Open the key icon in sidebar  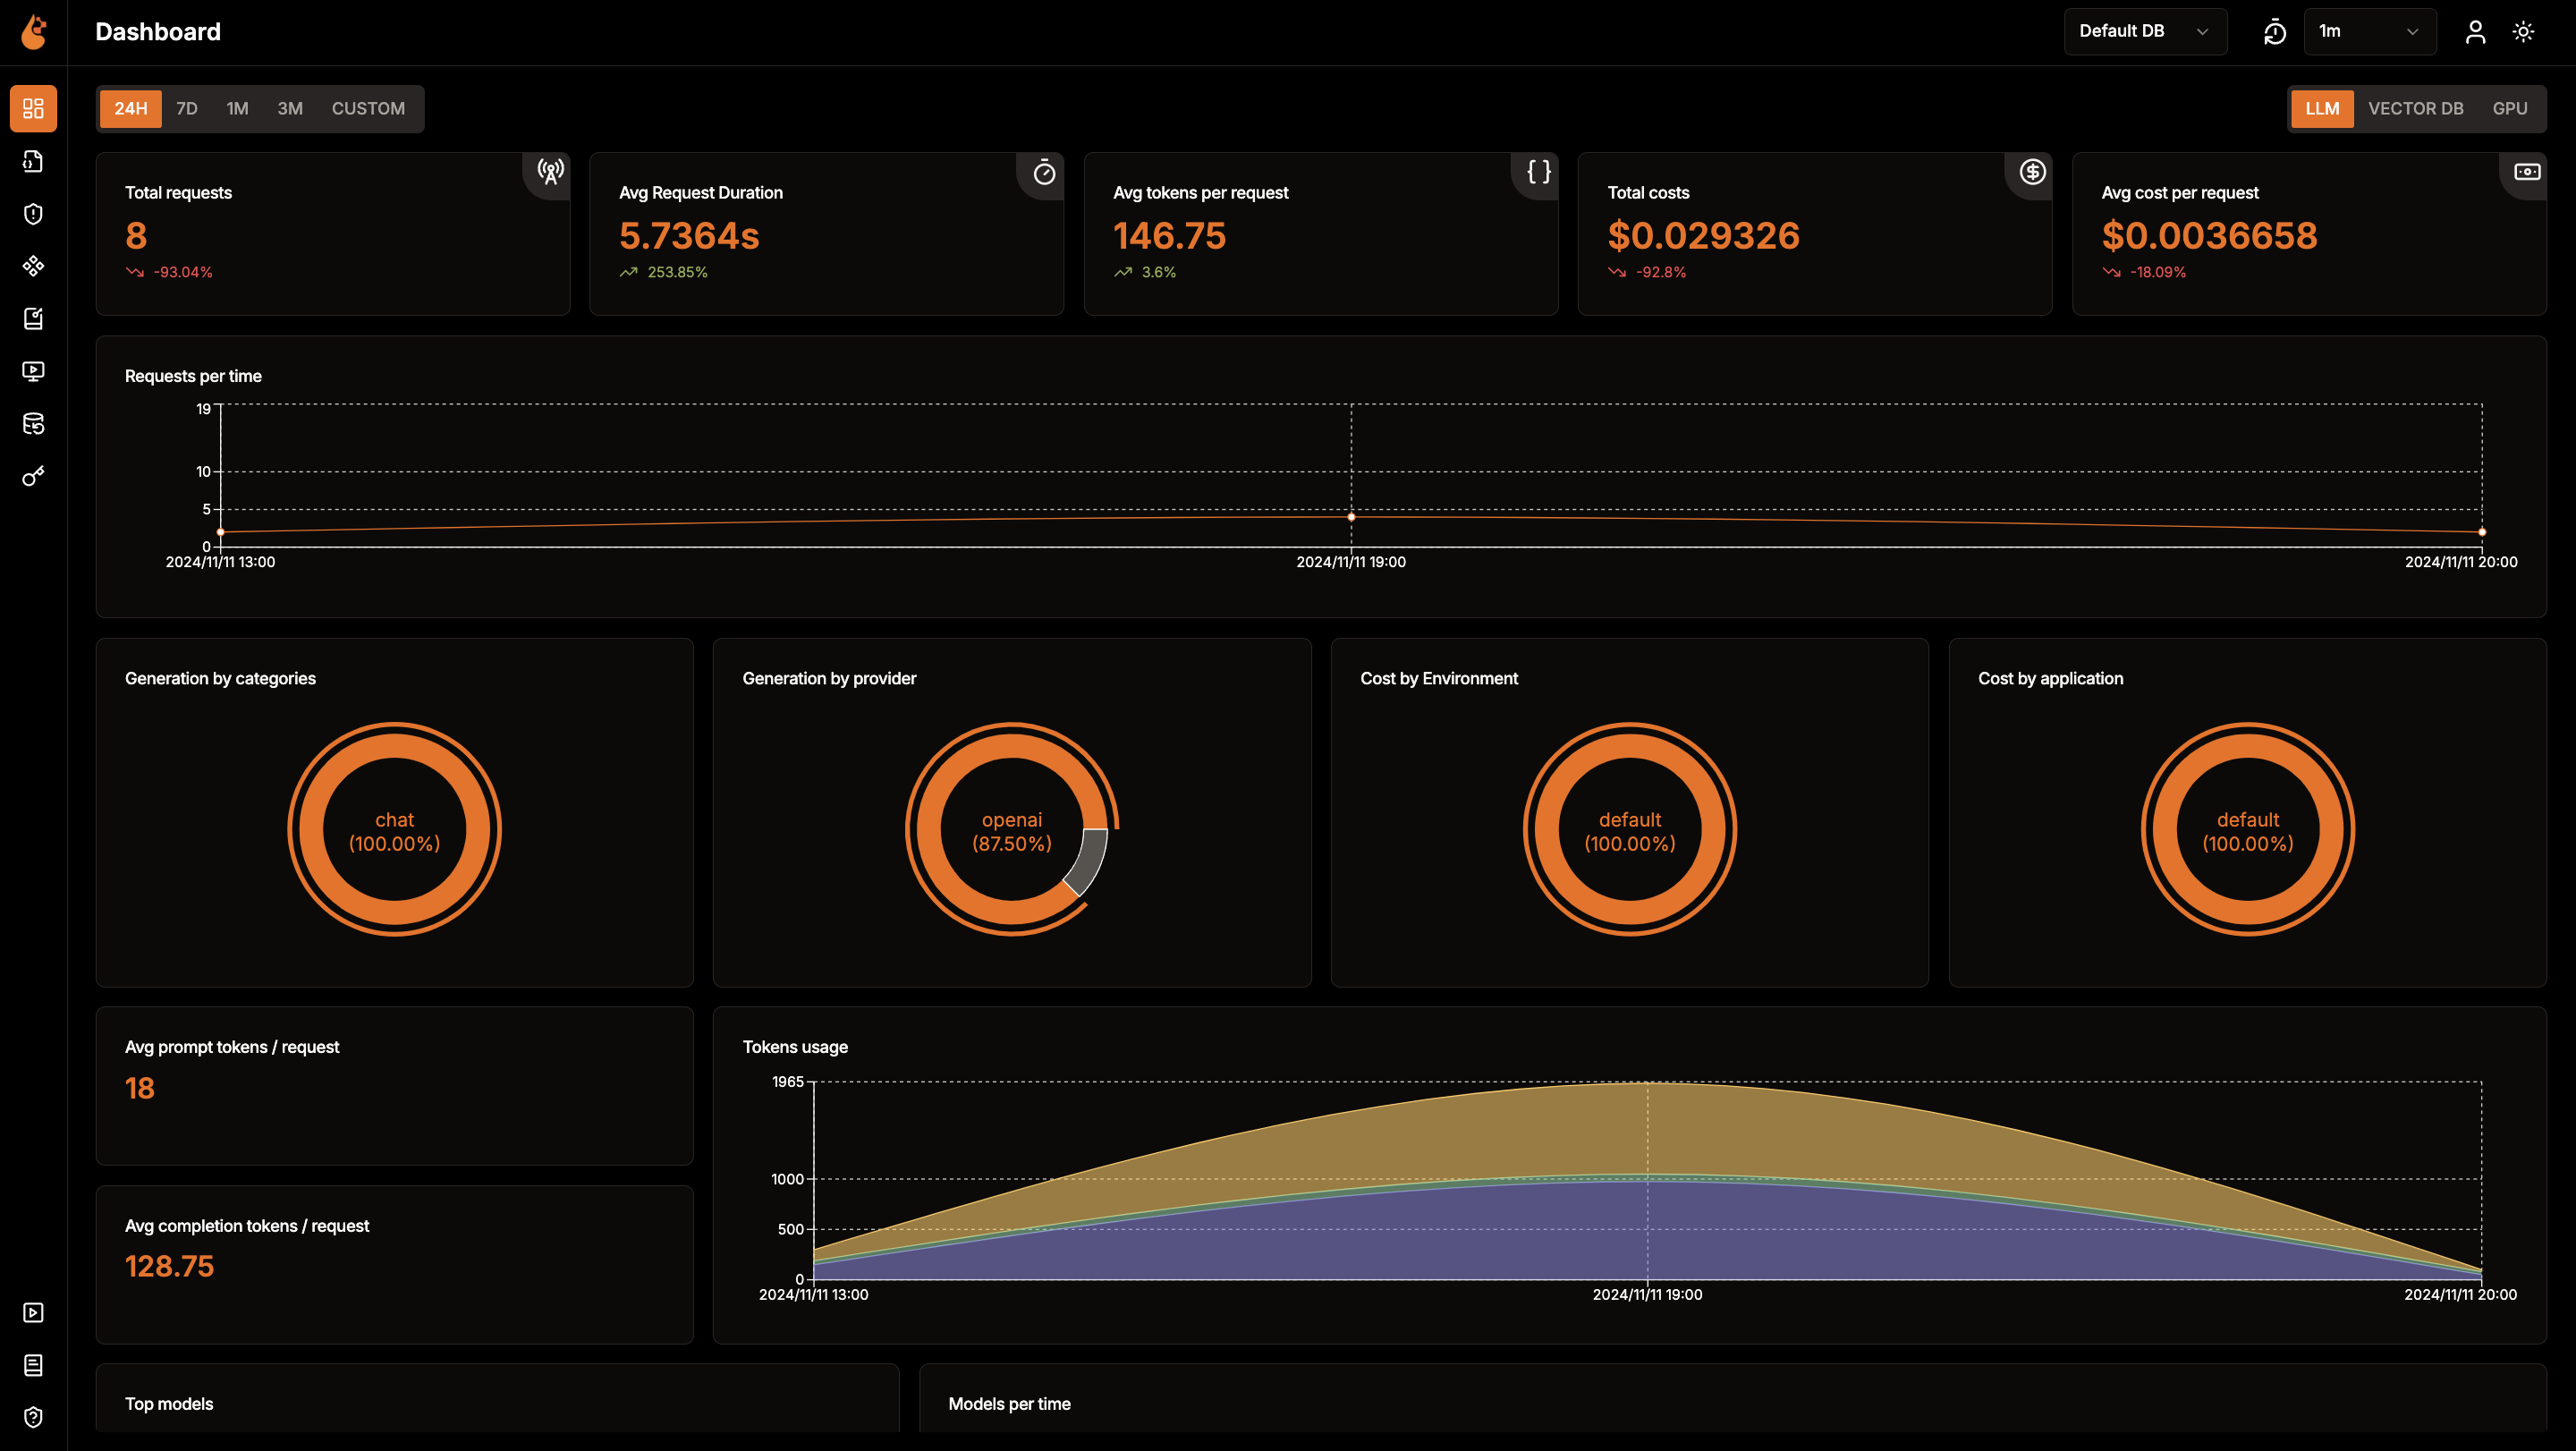point(33,476)
